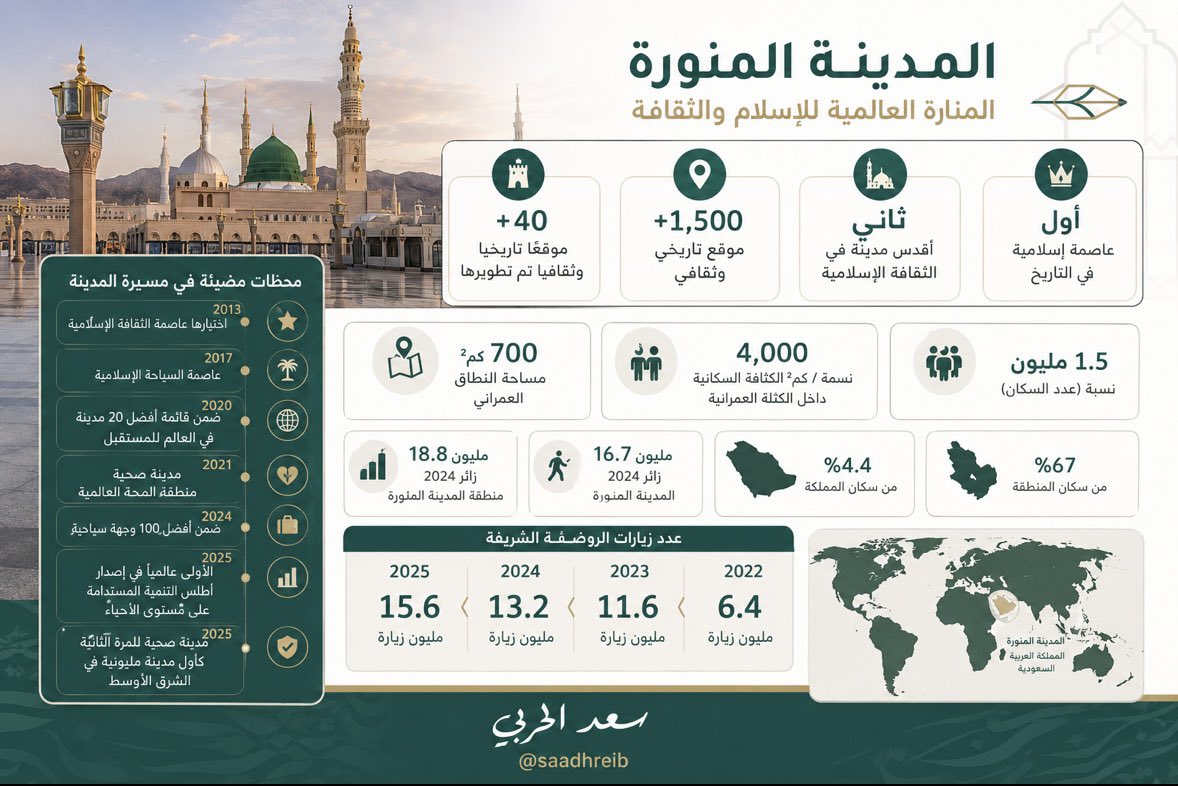Click the +40 figure
The image size is (1178, 786).
(x=521, y=221)
